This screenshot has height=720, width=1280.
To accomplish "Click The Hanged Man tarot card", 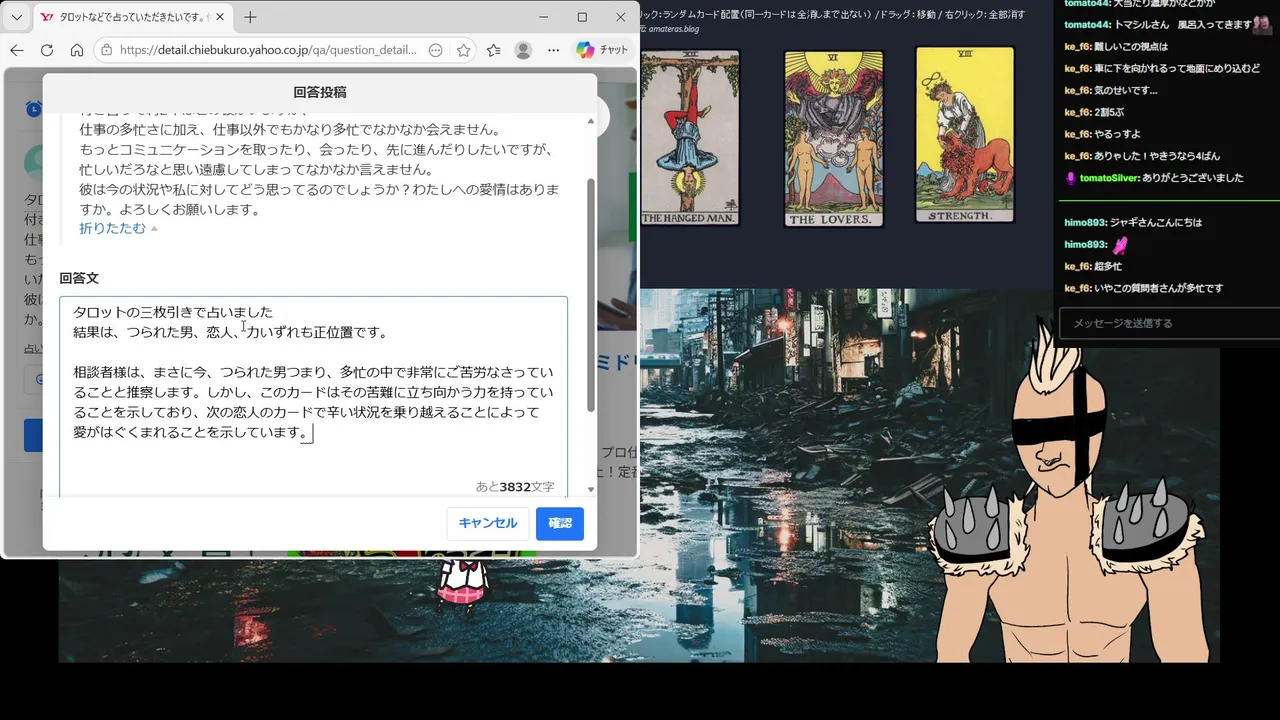I will (689, 137).
